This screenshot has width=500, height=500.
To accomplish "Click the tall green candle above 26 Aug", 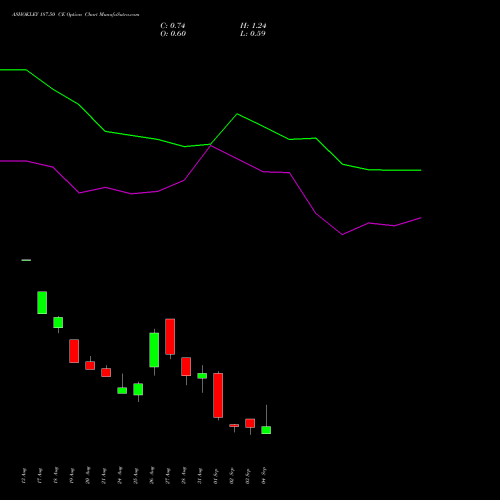I will [x=154, y=350].
